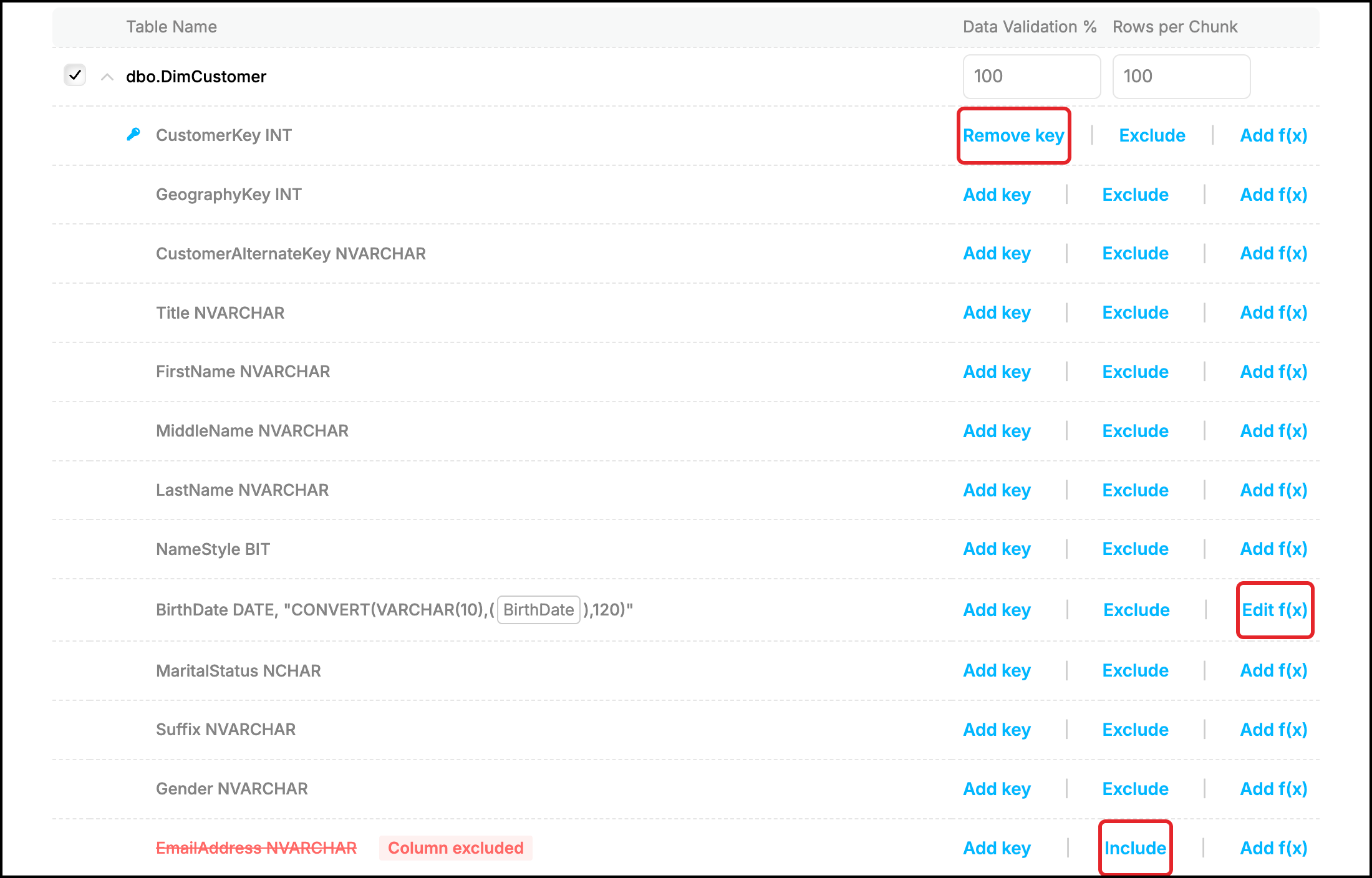Exclude the BirthDate column
This screenshot has height=878, width=1372.
1137,610
